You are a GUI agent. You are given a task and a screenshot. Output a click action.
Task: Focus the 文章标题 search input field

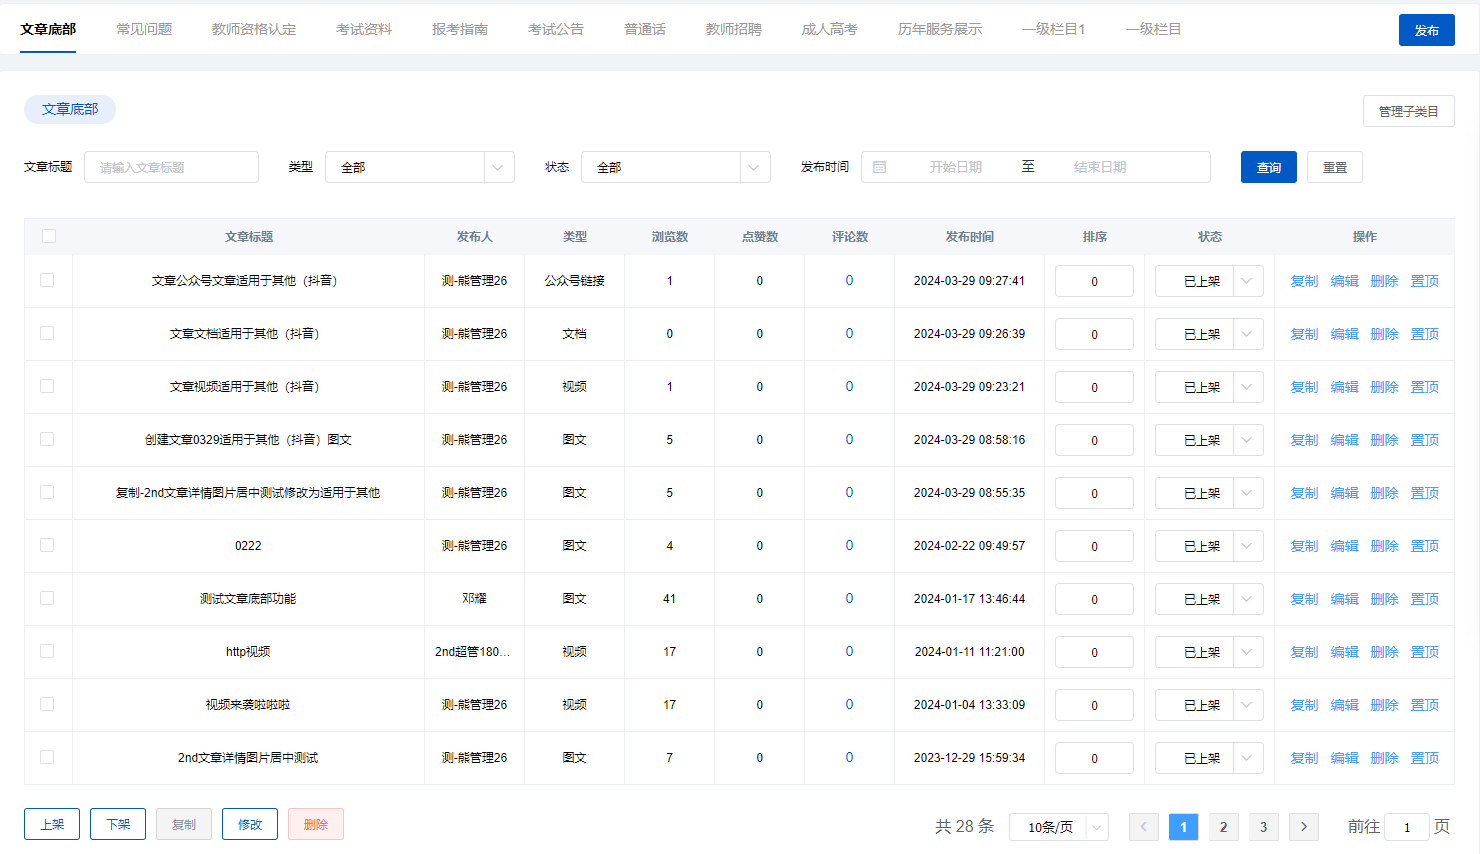171,167
